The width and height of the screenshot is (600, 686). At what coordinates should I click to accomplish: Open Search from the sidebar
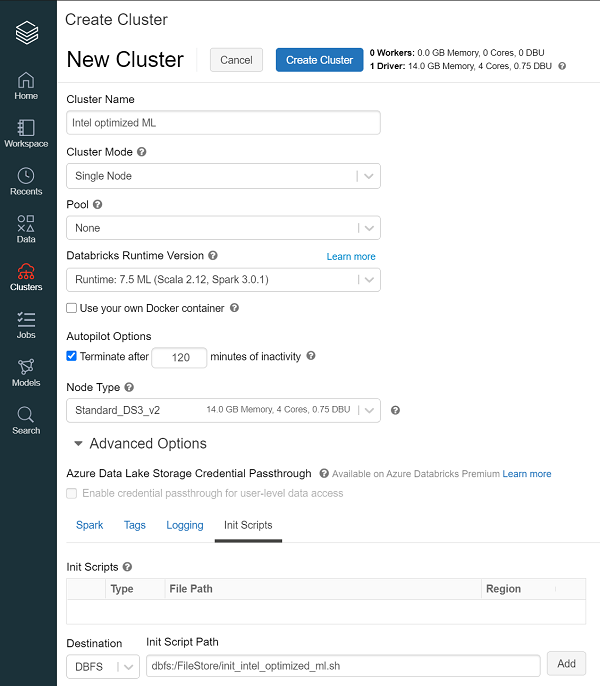(26, 420)
